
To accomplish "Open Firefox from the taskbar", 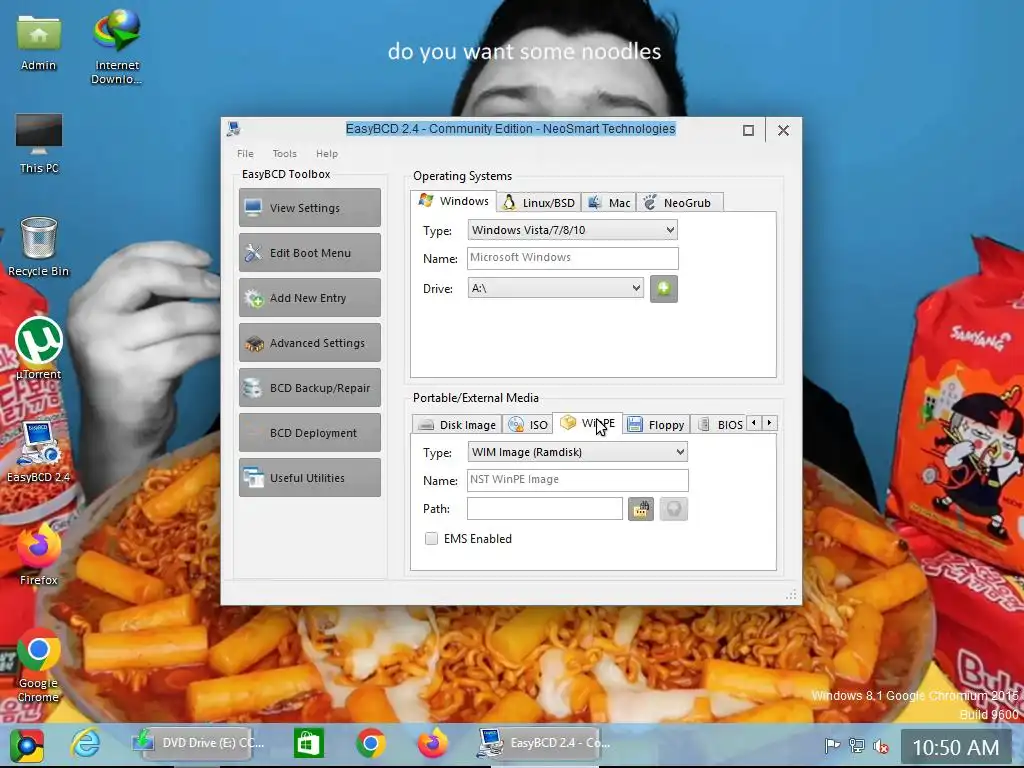I will (432, 744).
